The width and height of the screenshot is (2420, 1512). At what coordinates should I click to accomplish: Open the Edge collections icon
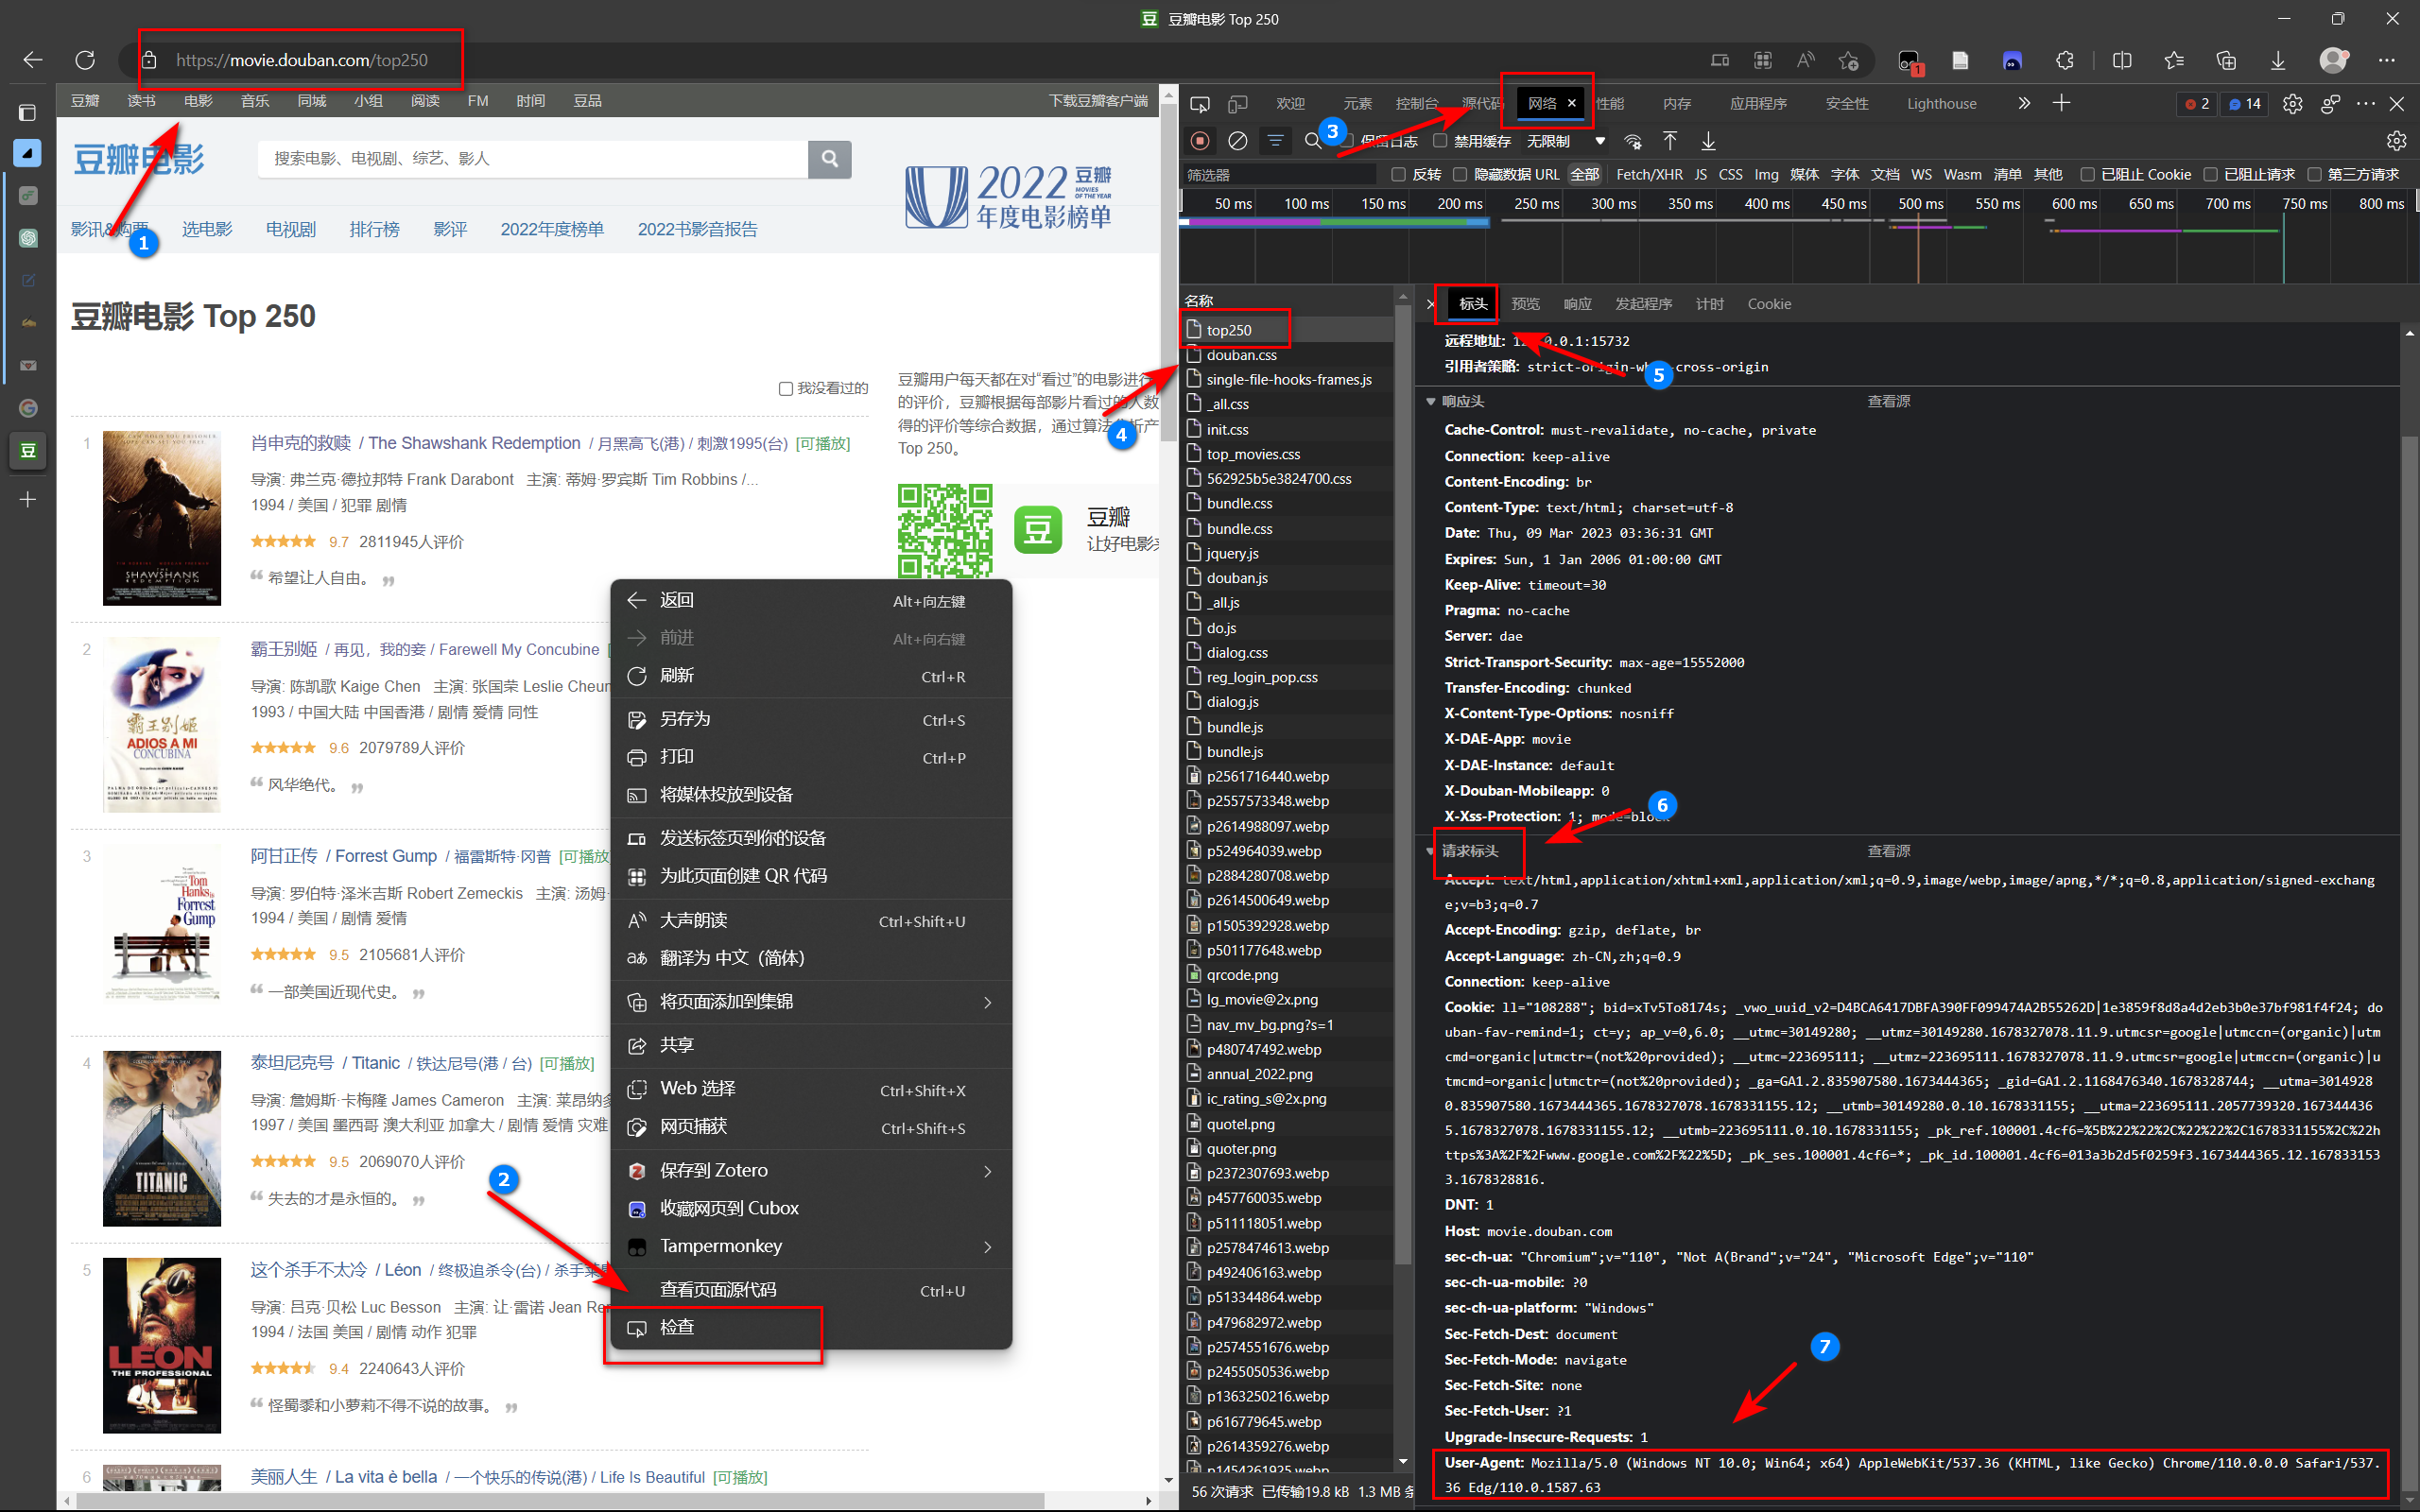[x=2226, y=60]
